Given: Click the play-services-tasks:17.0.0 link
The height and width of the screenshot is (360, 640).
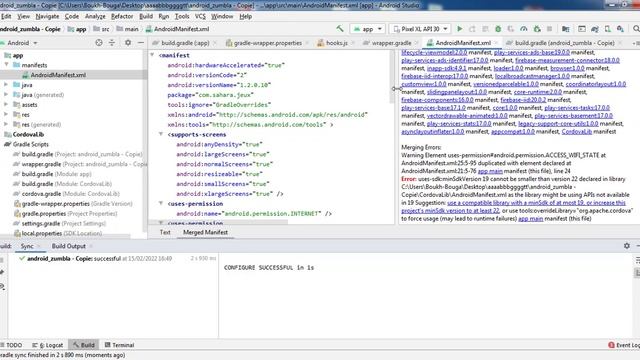Looking at the screenshot, I should point(577,108).
